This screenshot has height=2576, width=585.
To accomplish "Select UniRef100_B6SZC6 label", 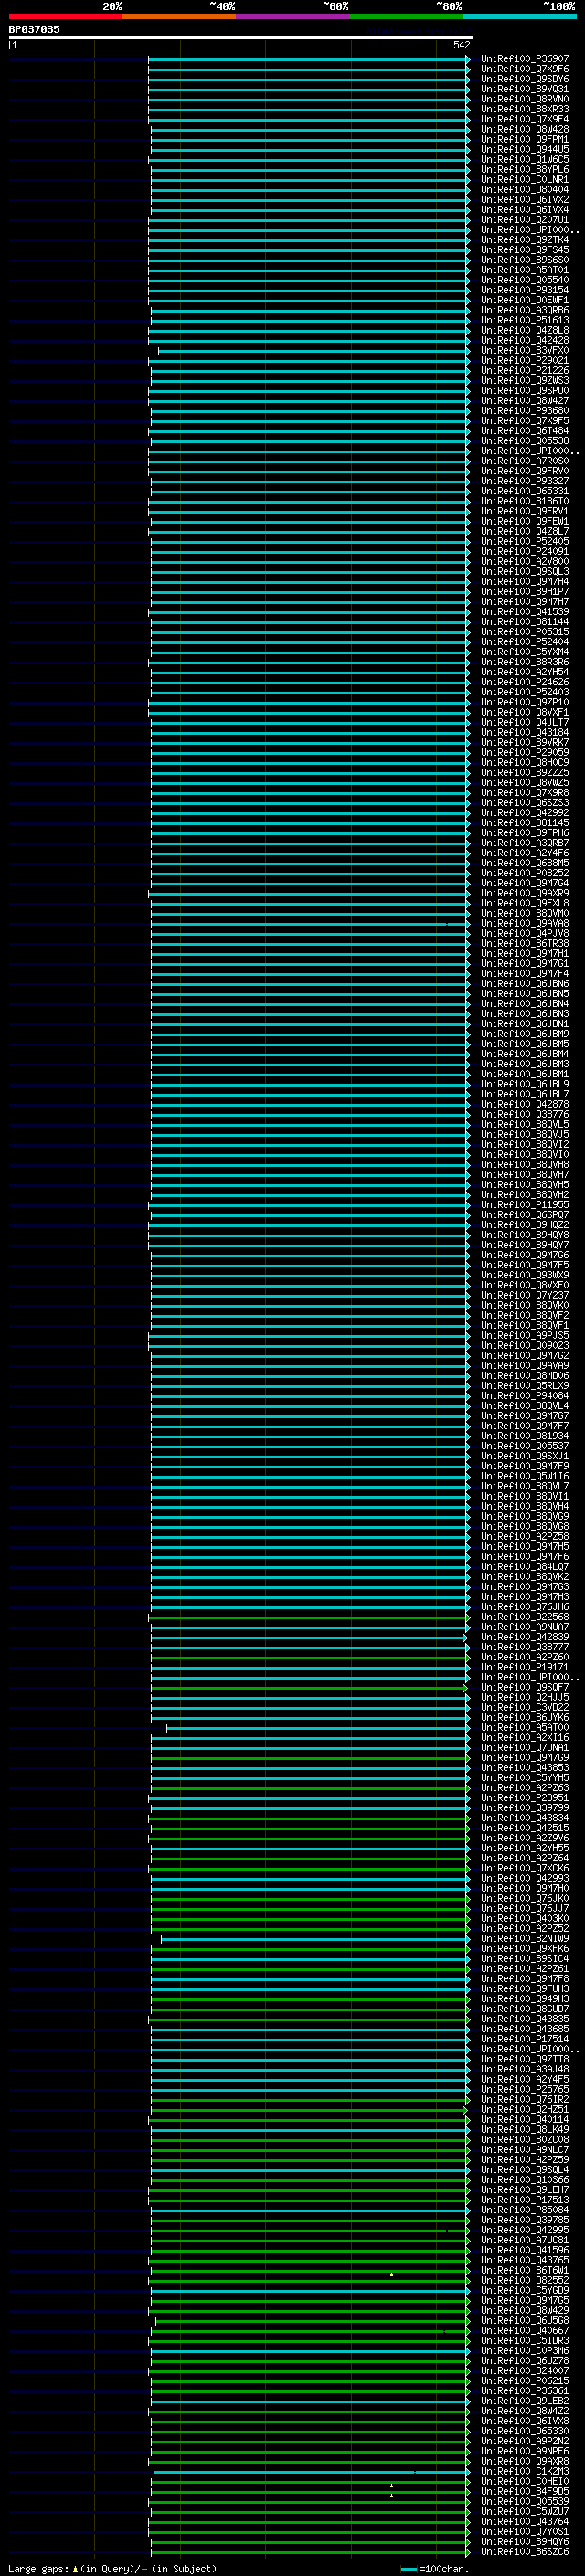I will click(524, 2551).
